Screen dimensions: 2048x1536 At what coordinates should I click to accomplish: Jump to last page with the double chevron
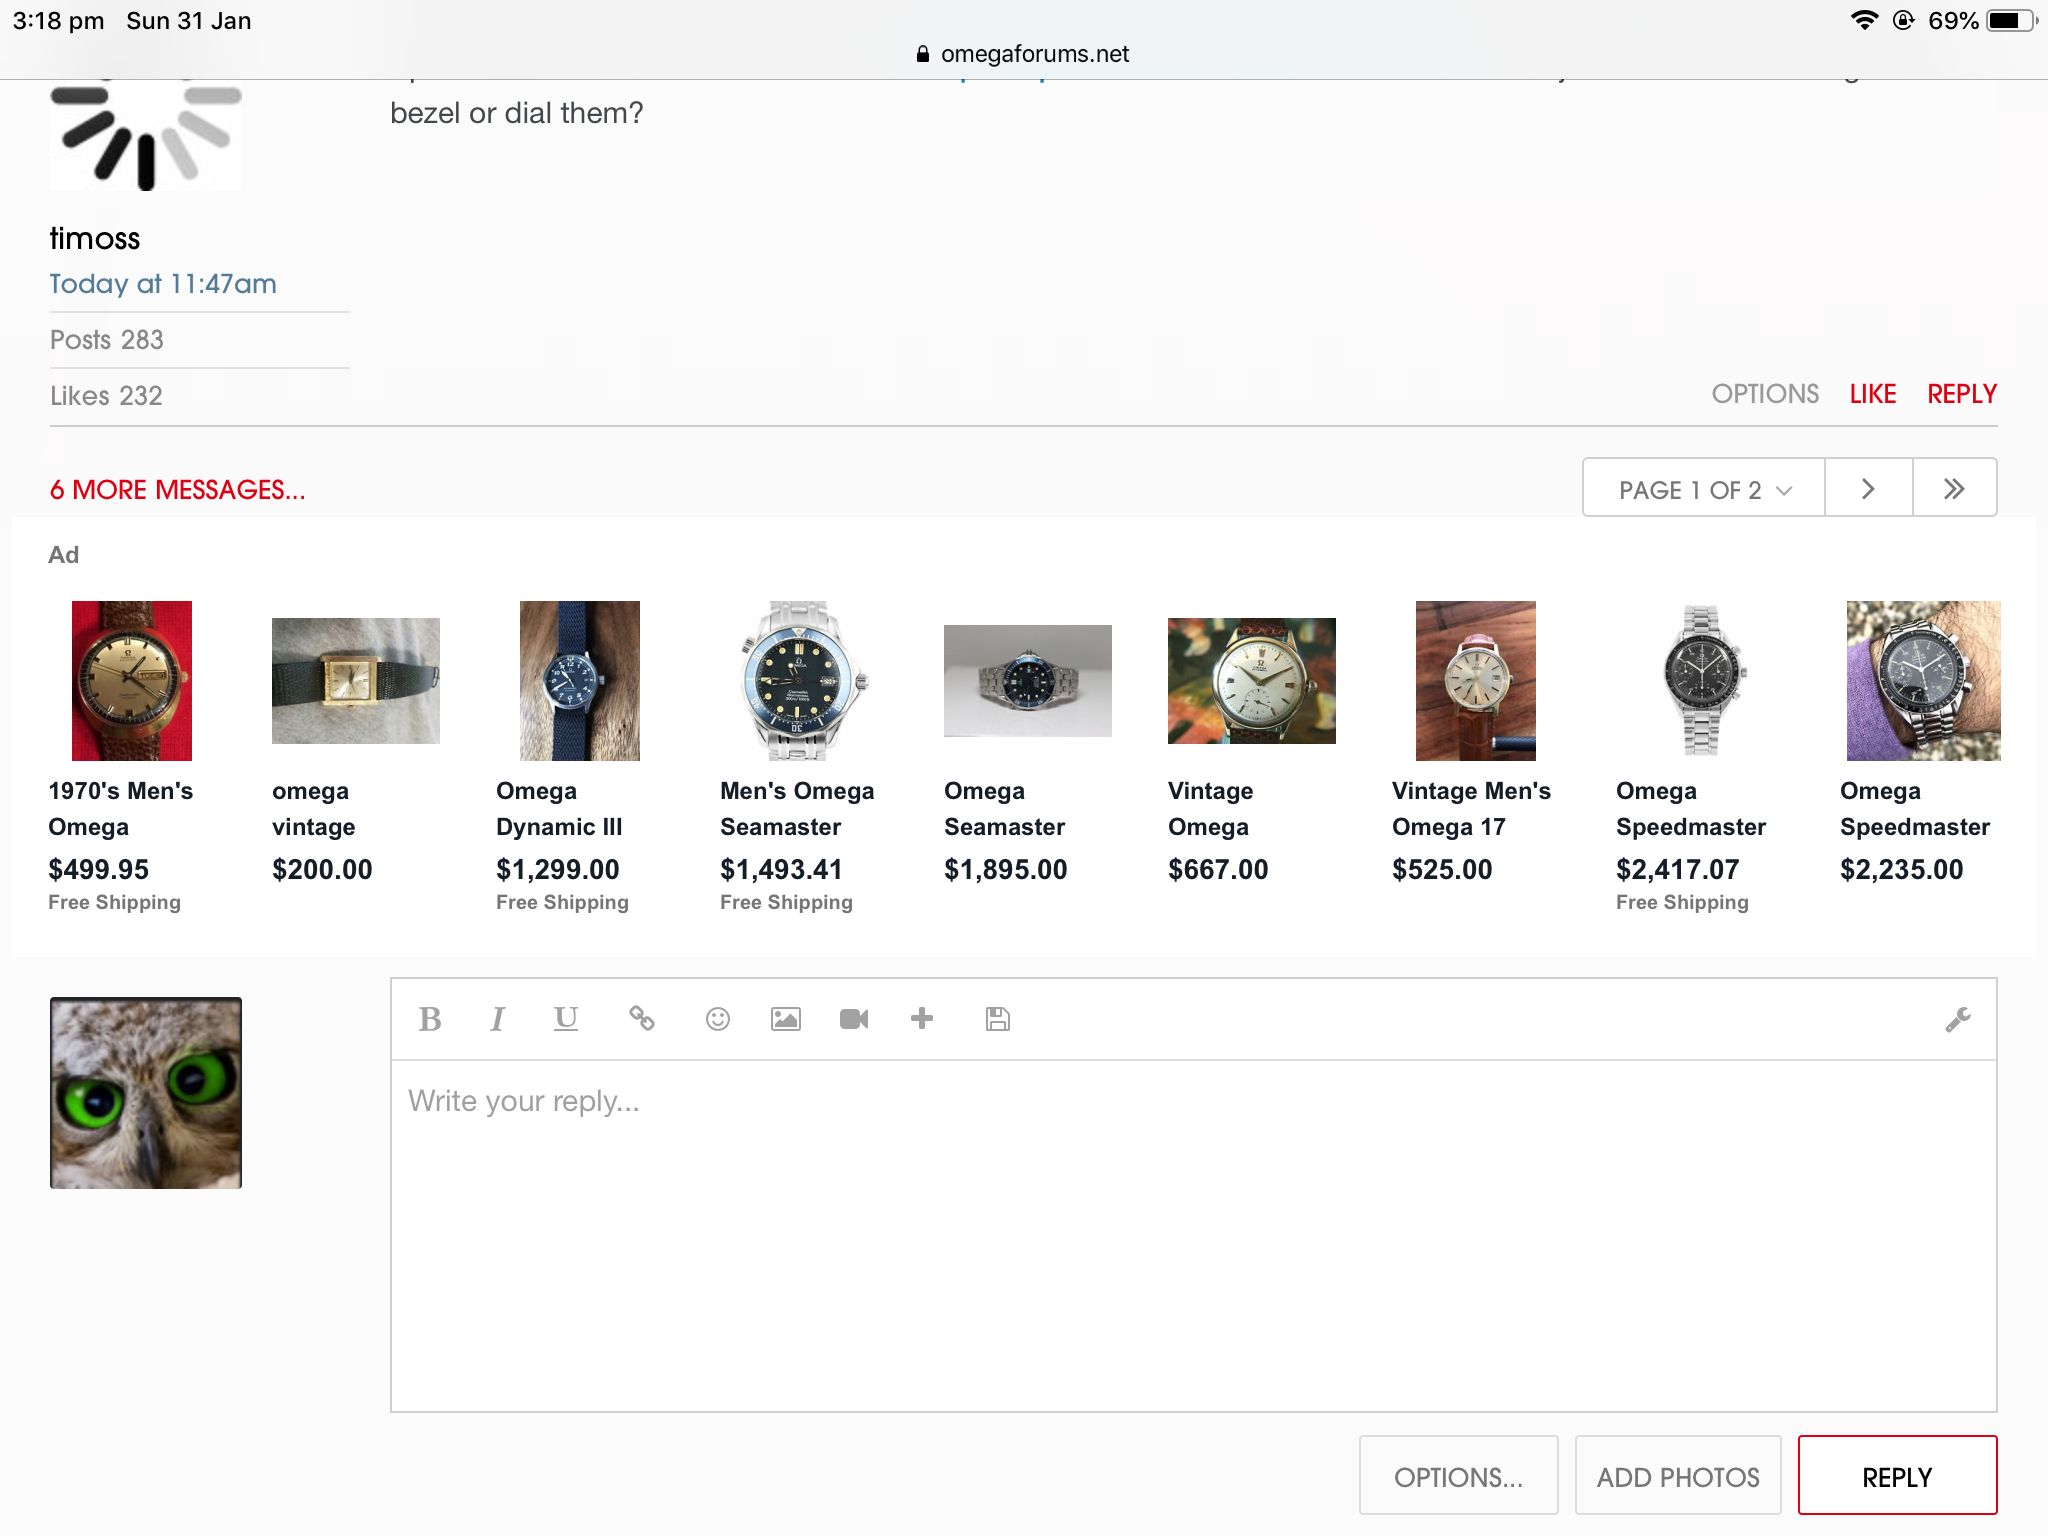click(1954, 489)
